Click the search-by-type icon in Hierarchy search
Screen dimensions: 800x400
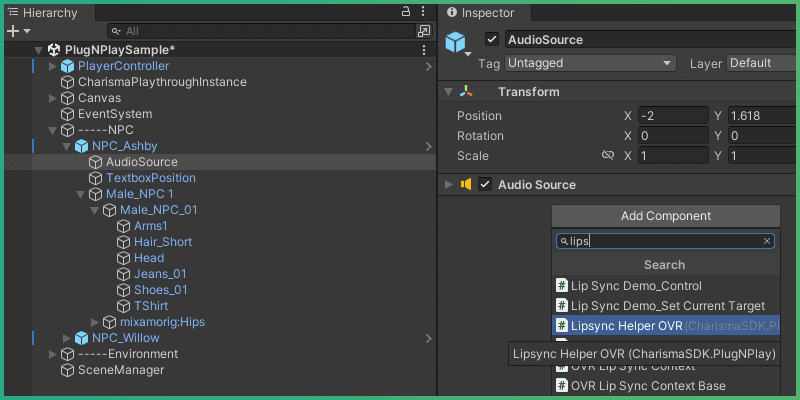click(x=423, y=31)
